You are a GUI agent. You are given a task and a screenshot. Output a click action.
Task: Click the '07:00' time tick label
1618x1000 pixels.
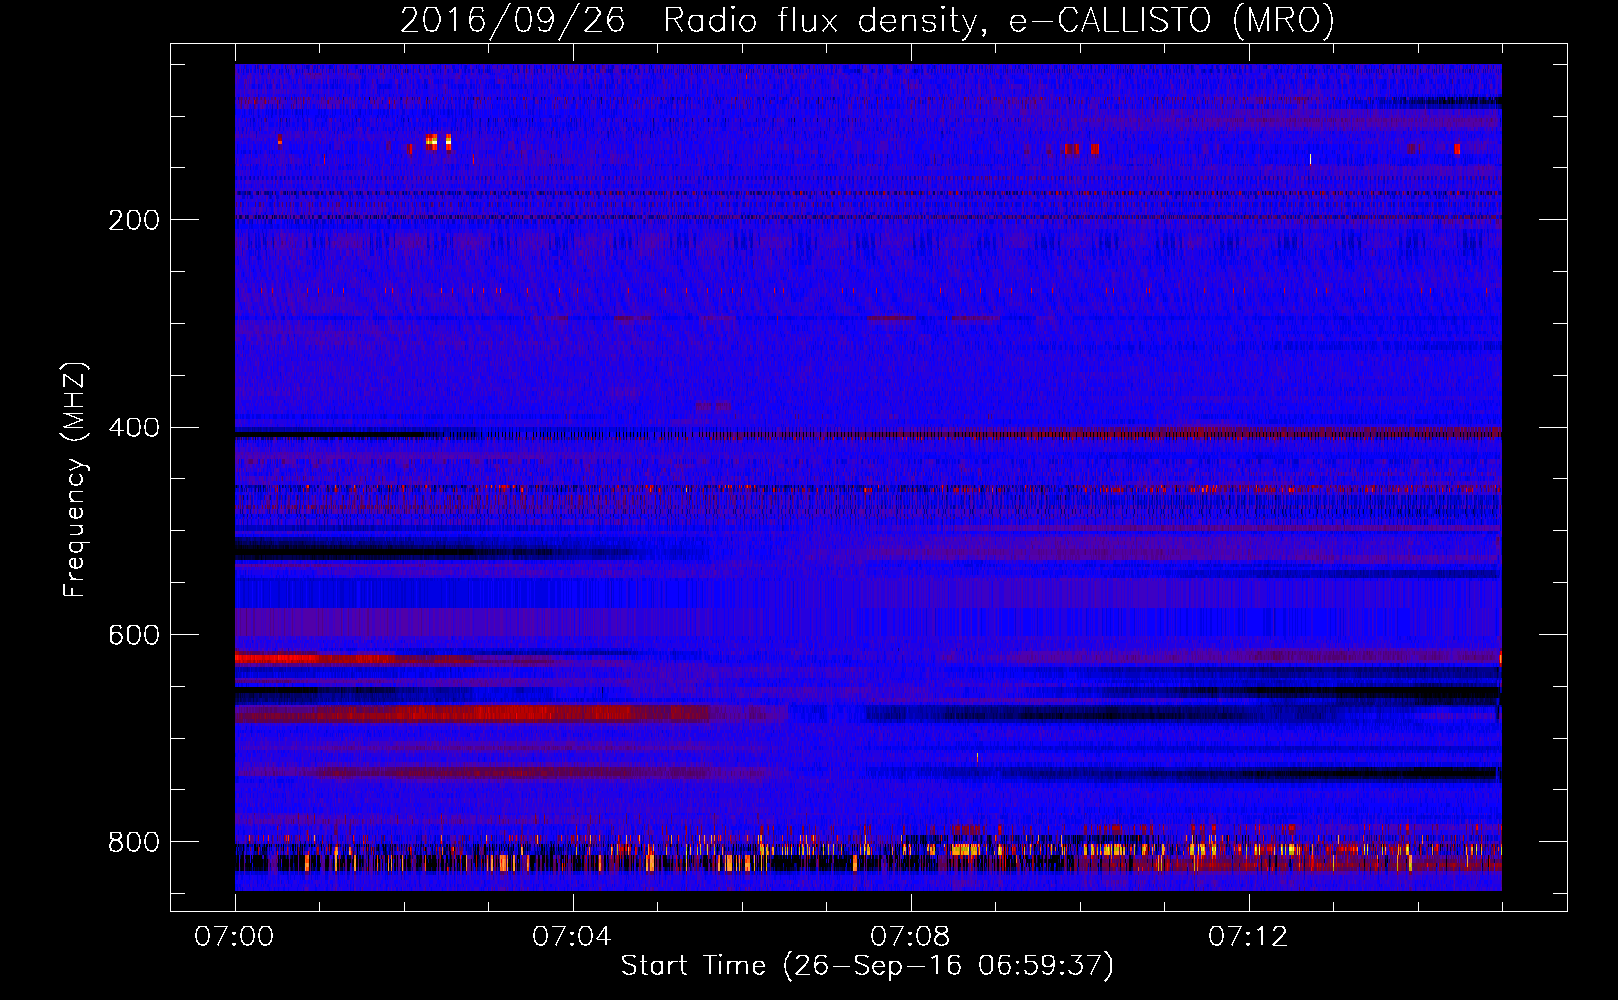235,937
